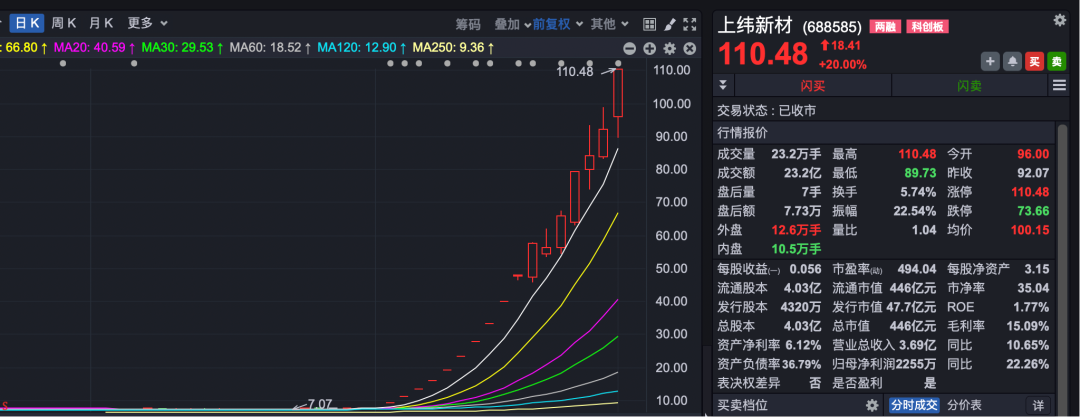1080x417 pixels.
Task: Open quote panel settings gear
Action: (1059, 20)
